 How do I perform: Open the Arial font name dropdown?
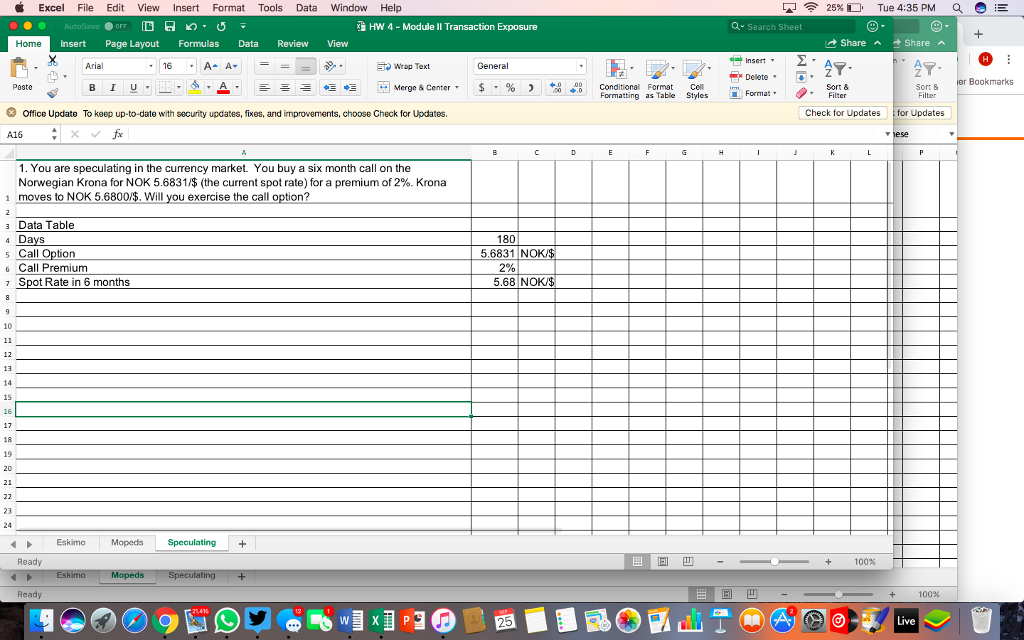click(x=116, y=65)
